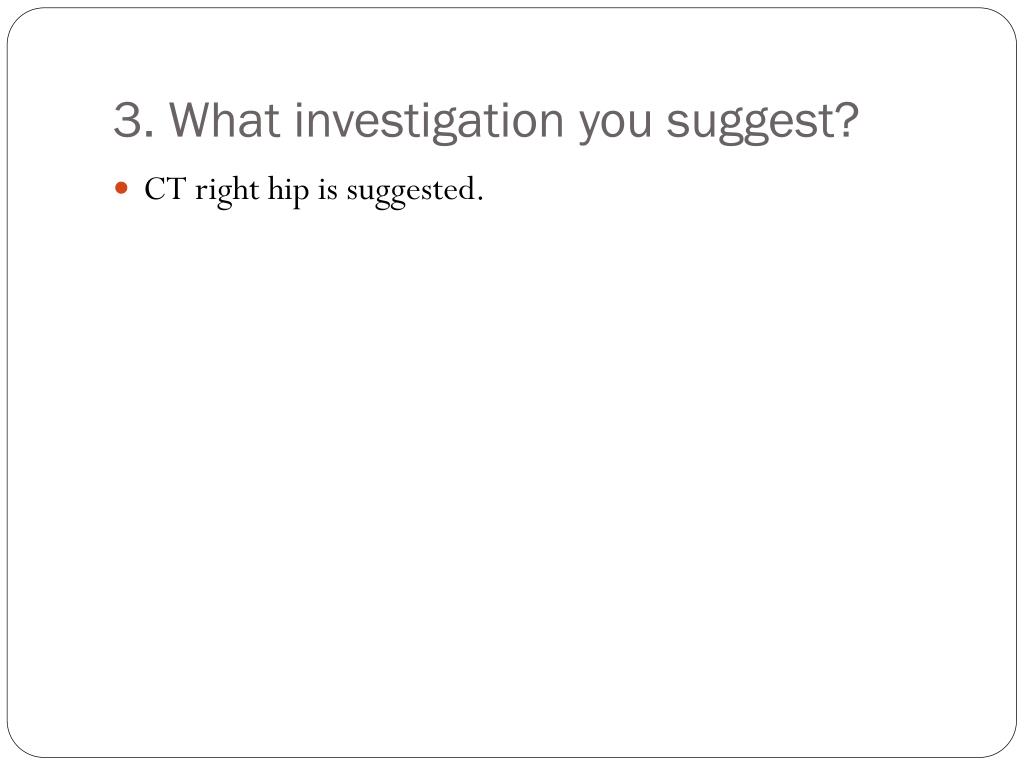Screen dimensions: 1024x768
Task: Click the word "is" in the bullet
Action: point(328,190)
